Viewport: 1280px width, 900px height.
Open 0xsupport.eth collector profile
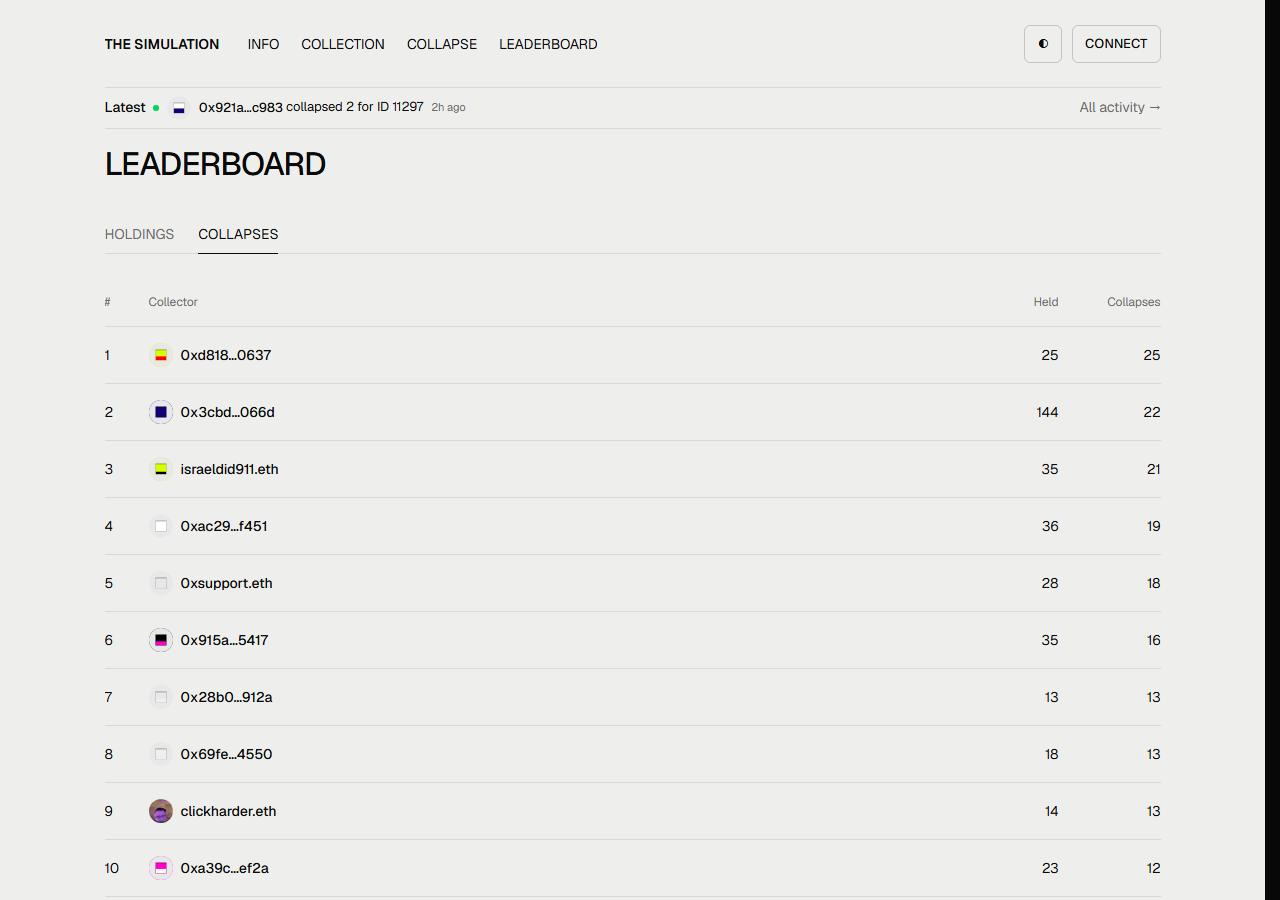(x=227, y=583)
